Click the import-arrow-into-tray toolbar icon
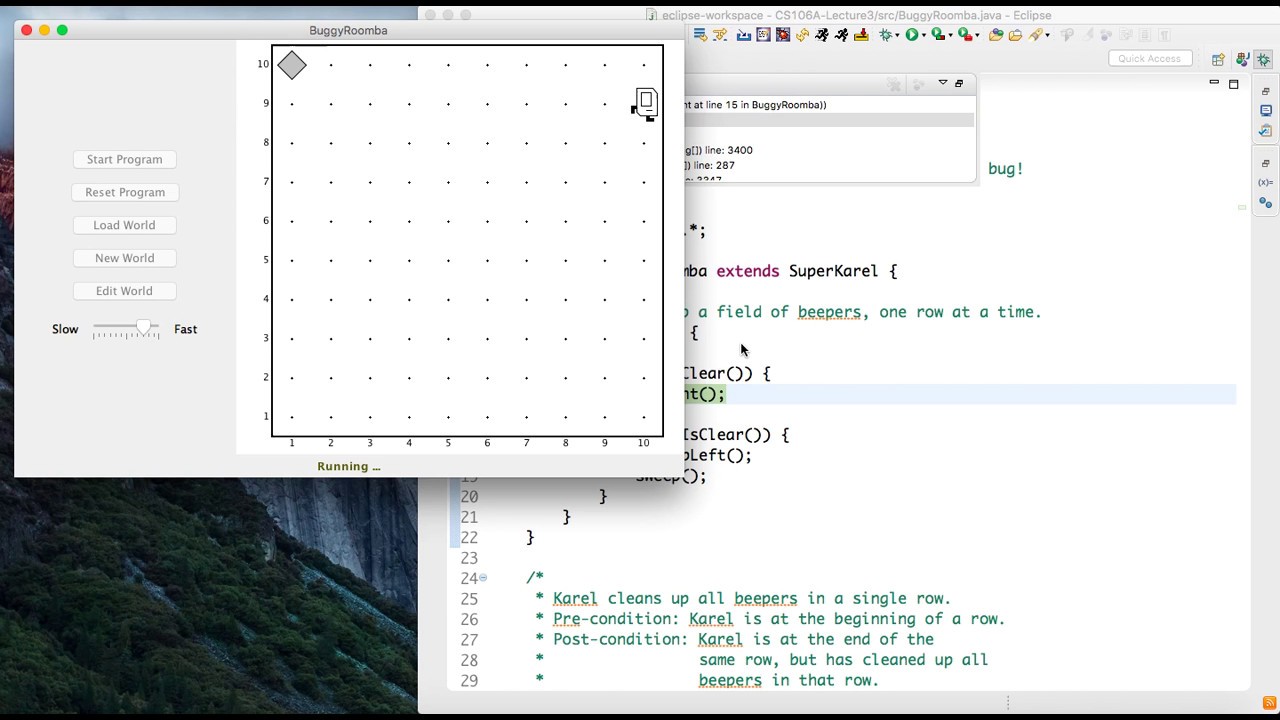This screenshot has height=720, width=1280. click(x=861, y=35)
